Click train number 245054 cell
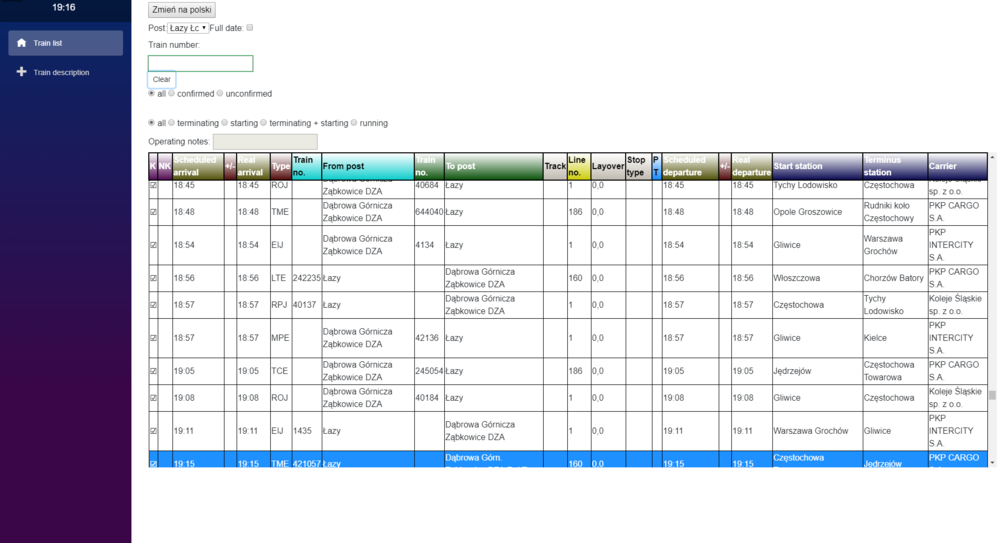Screen dimensions: 1000x543 tap(429, 371)
